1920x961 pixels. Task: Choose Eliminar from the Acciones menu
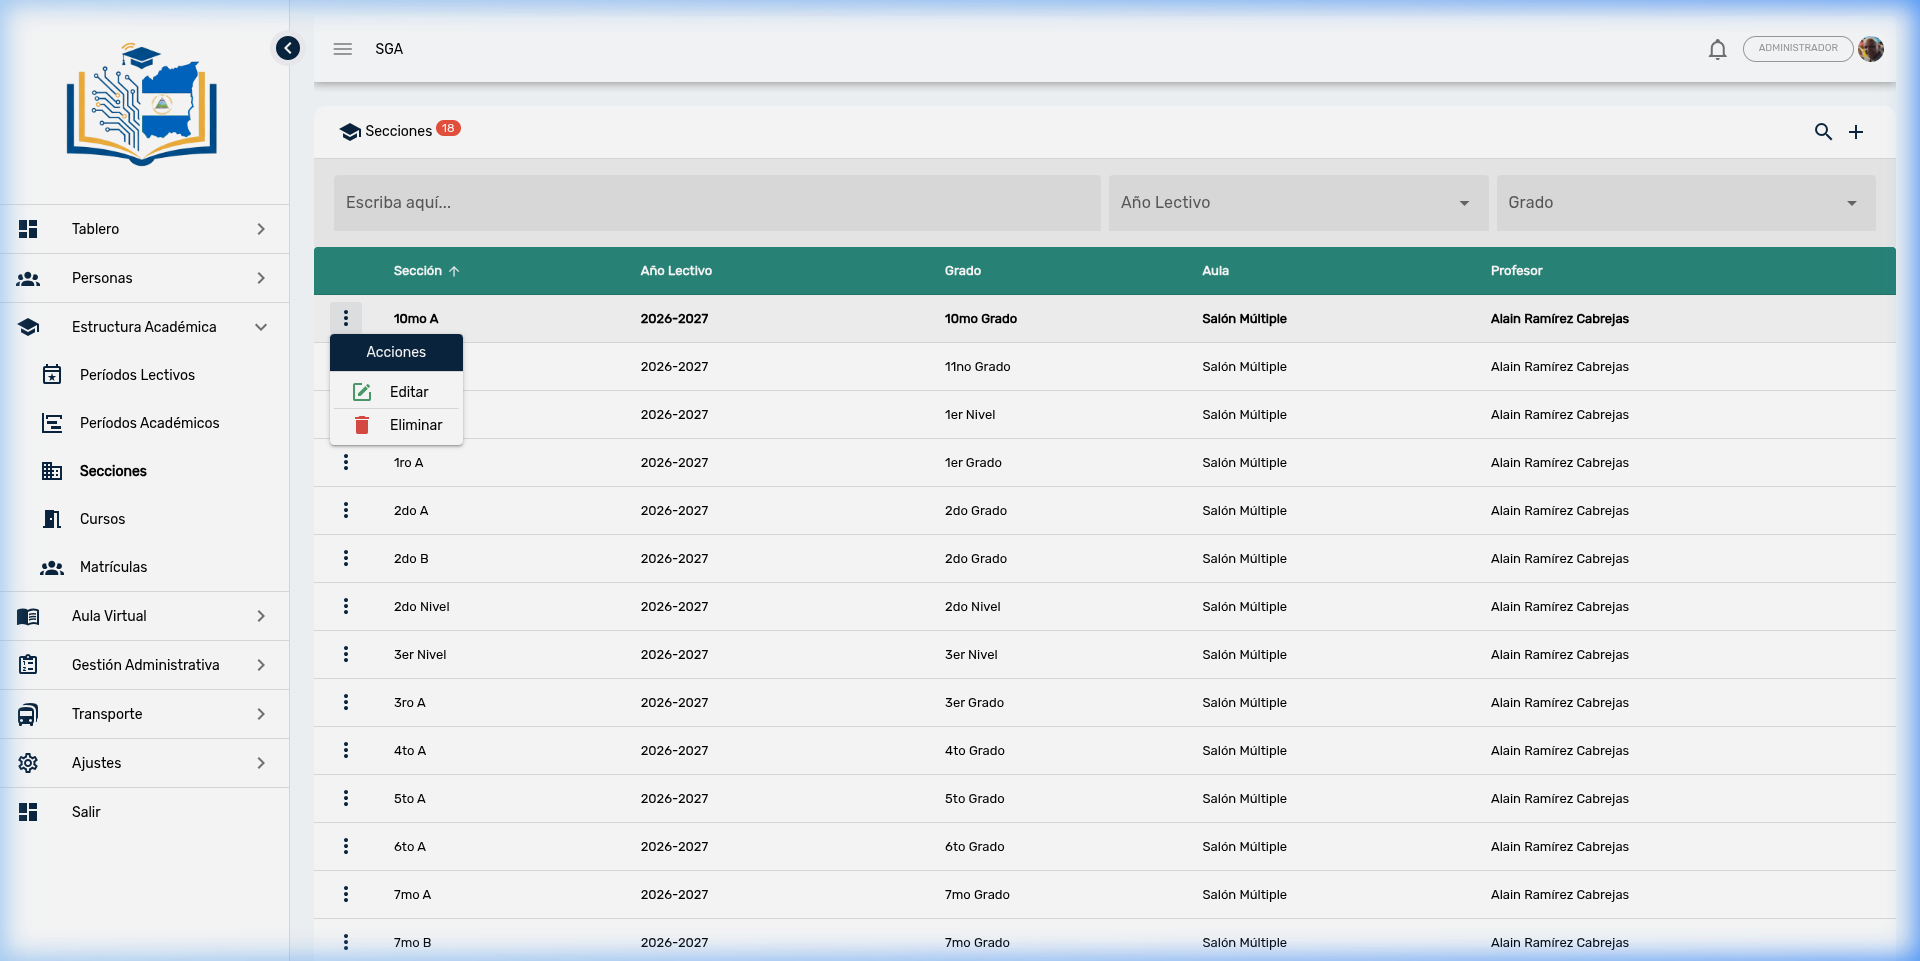click(415, 425)
